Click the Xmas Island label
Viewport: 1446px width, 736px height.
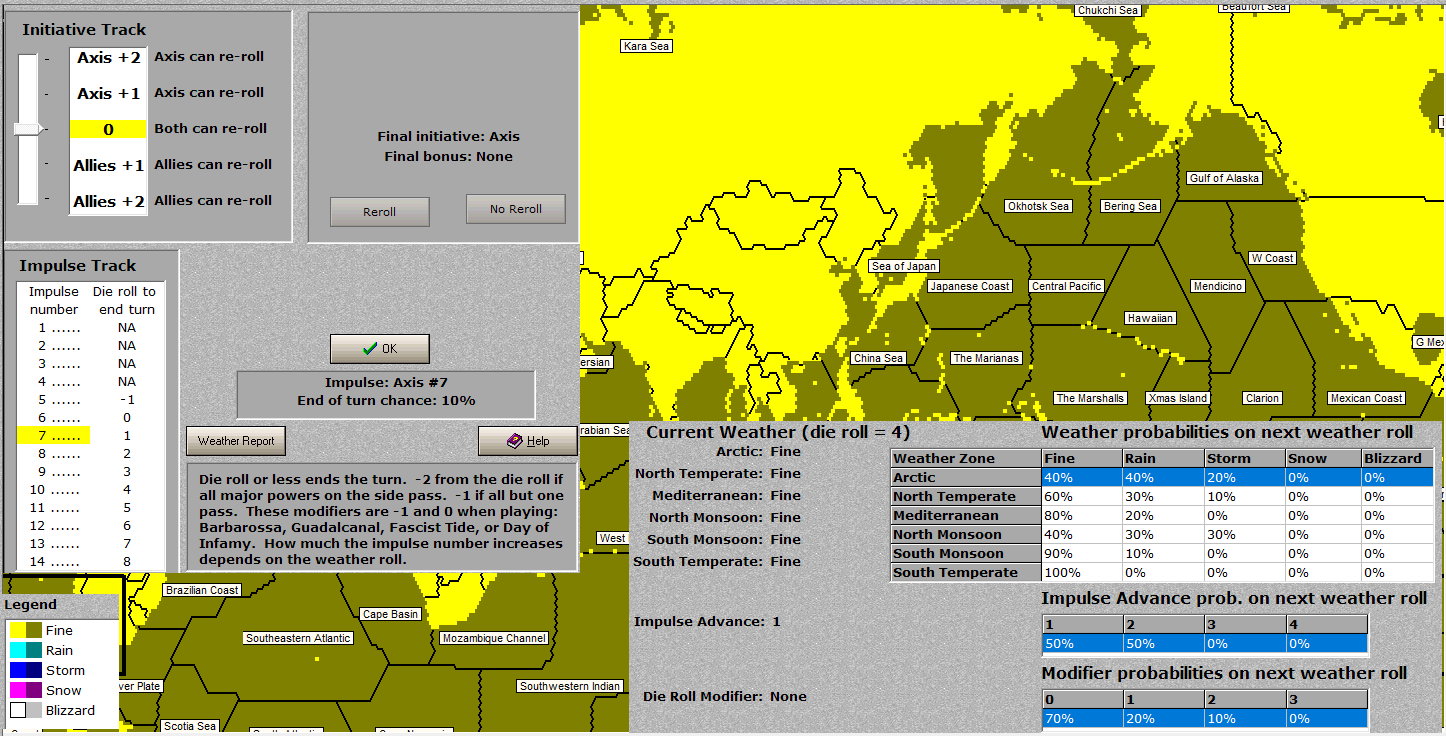pos(1178,398)
